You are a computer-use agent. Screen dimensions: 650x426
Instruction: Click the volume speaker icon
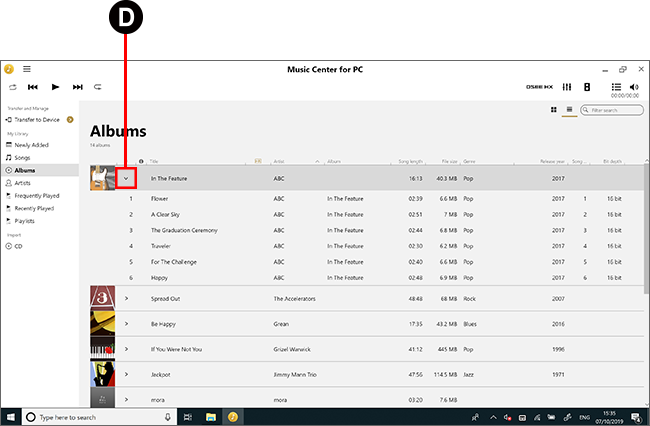coord(634,87)
